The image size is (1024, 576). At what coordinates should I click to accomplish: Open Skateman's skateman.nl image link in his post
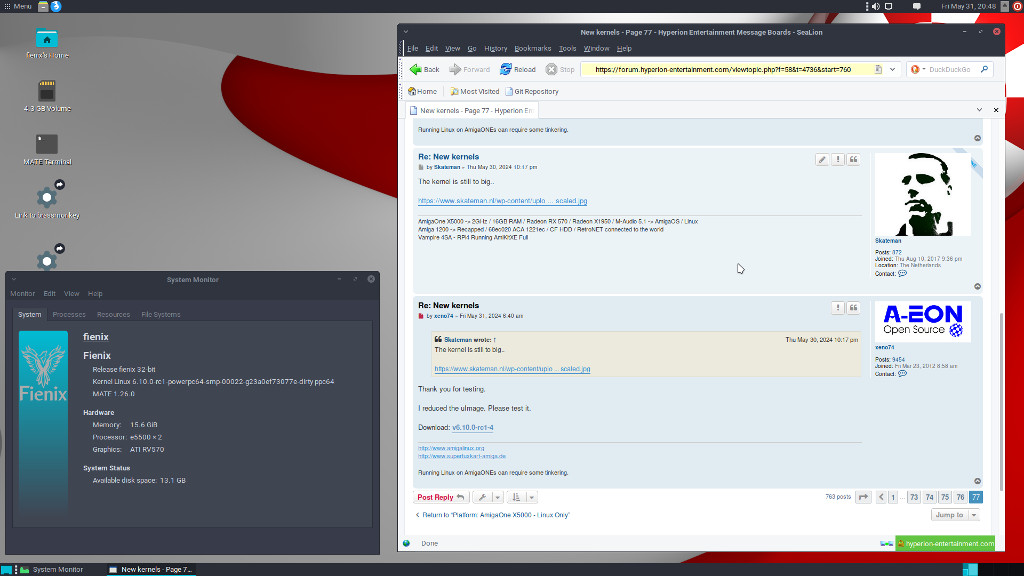pos(502,201)
